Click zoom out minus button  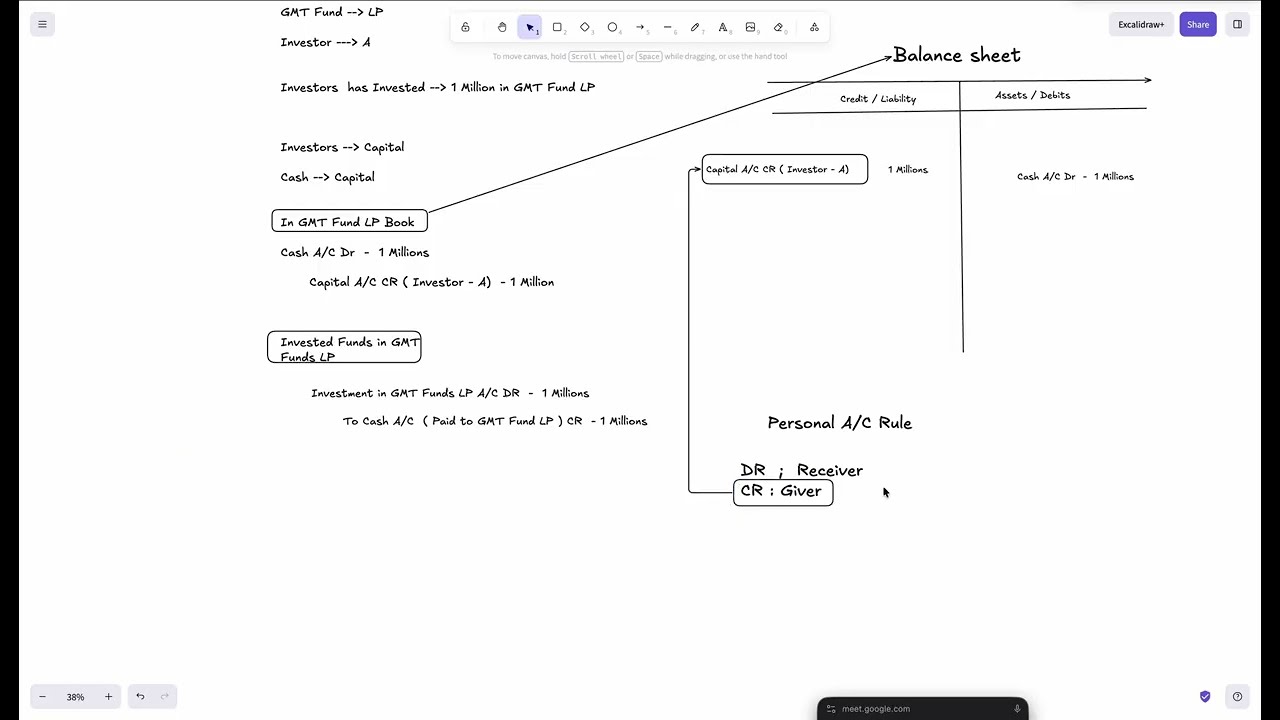(x=42, y=697)
